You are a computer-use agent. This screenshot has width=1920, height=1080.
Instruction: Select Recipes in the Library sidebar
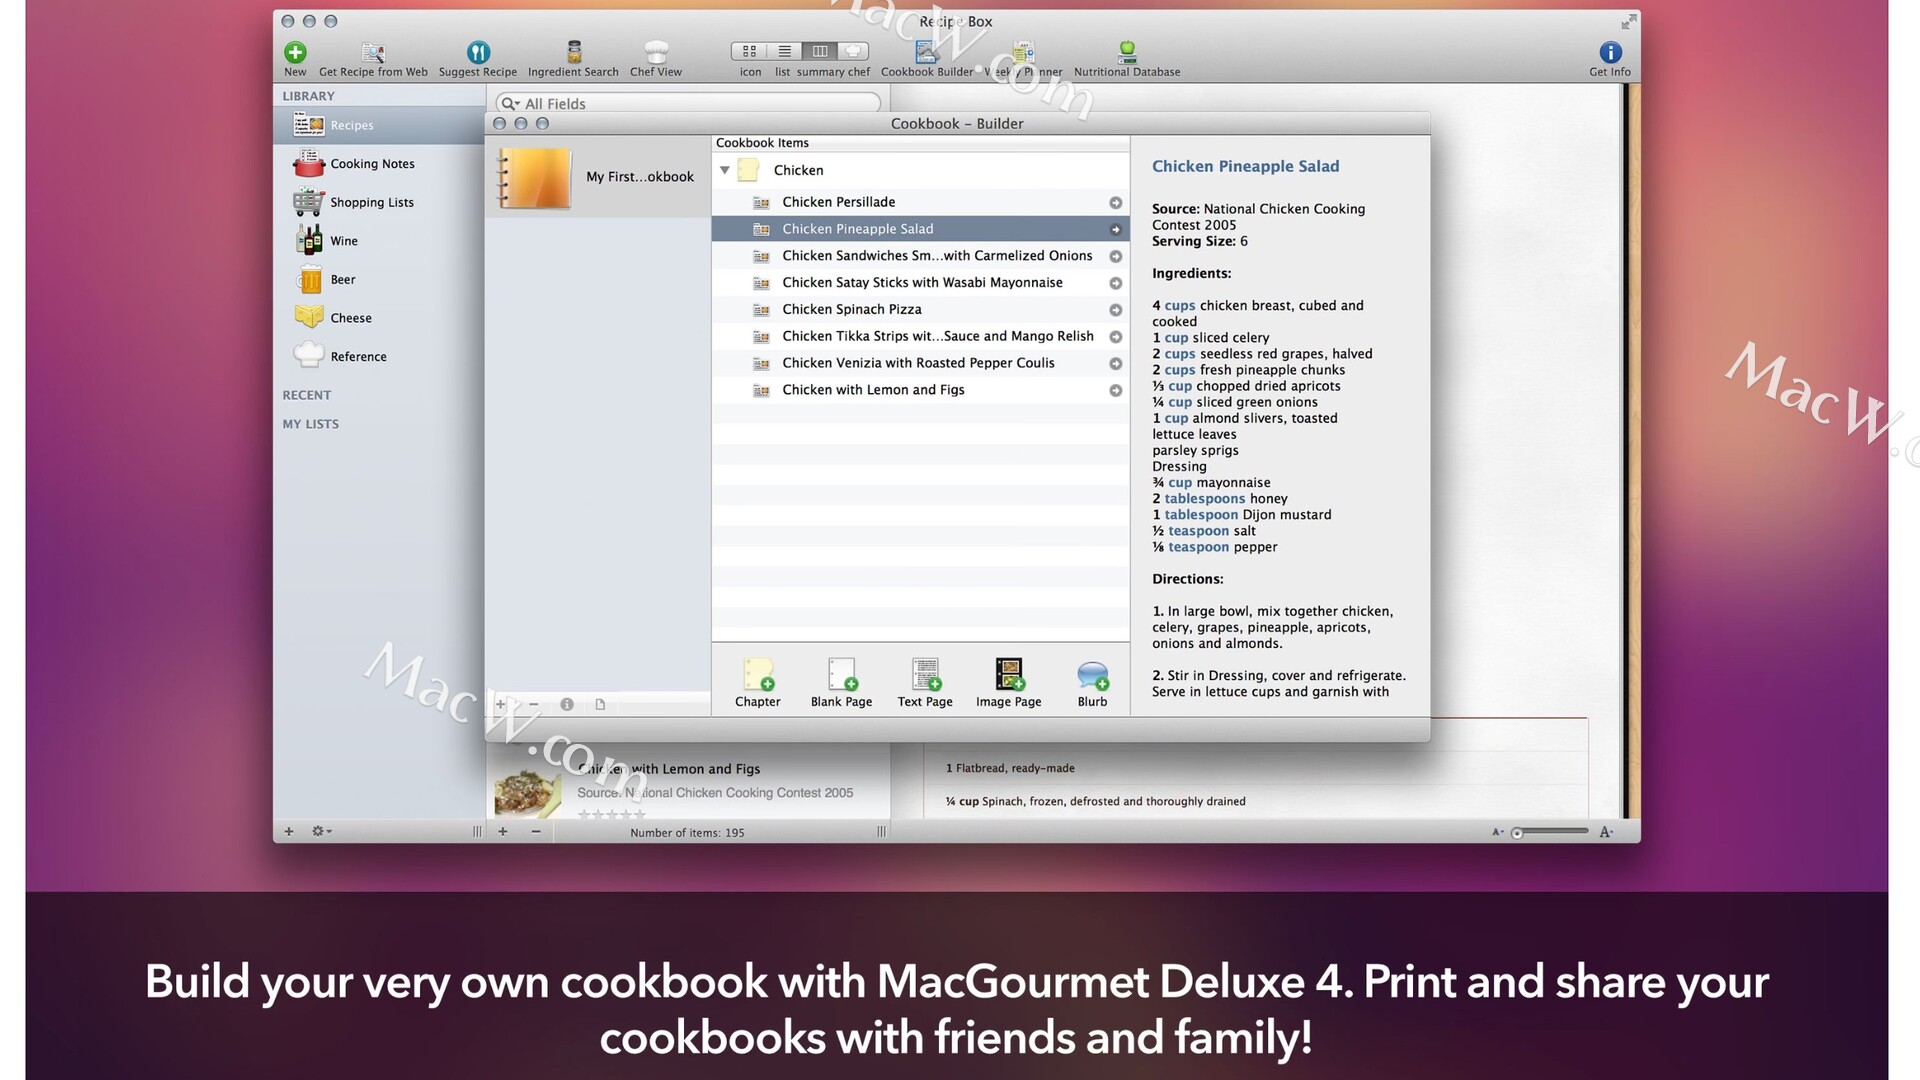click(x=379, y=125)
